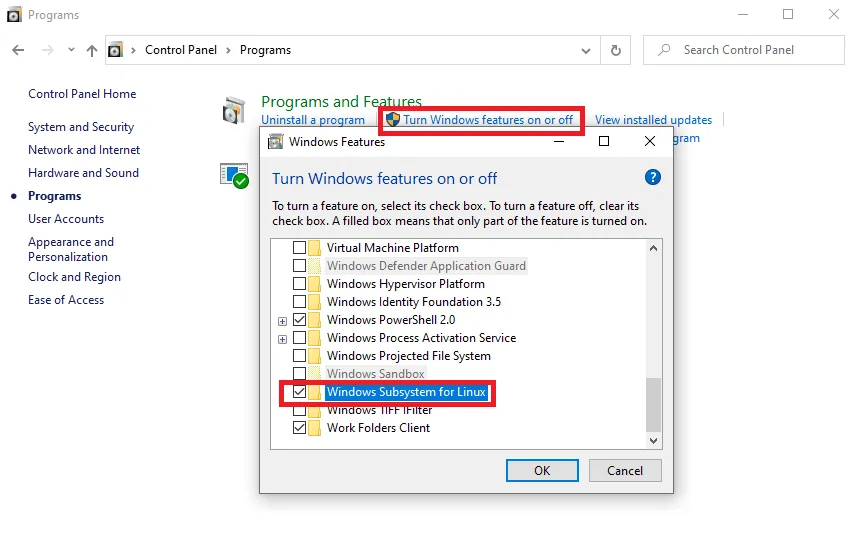Image resolution: width=857 pixels, height=545 pixels.
Task: Click the Work Folders Client folder icon
Action: (x=314, y=428)
